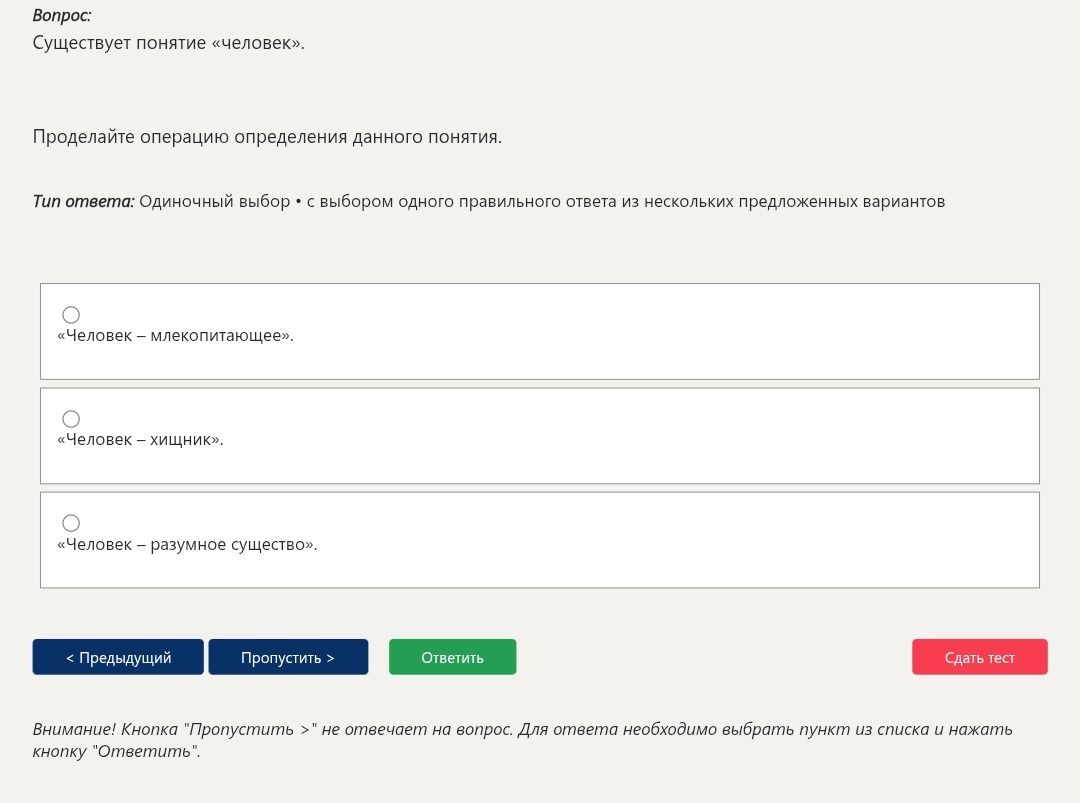Click the answer text «Человек – разумное существо»
Image resolution: width=1080 pixels, height=803 pixels.
coord(187,545)
